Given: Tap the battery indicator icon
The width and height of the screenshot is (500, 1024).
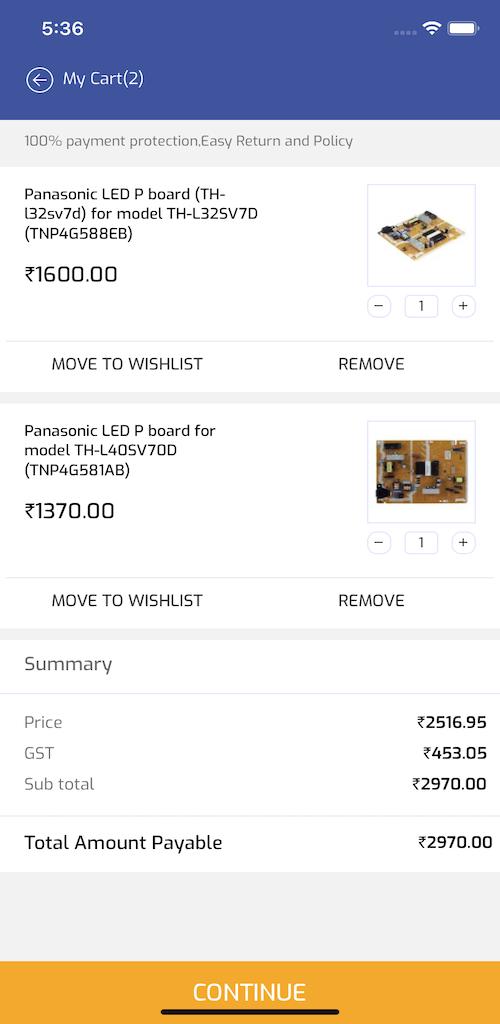Looking at the screenshot, I should point(464,28).
